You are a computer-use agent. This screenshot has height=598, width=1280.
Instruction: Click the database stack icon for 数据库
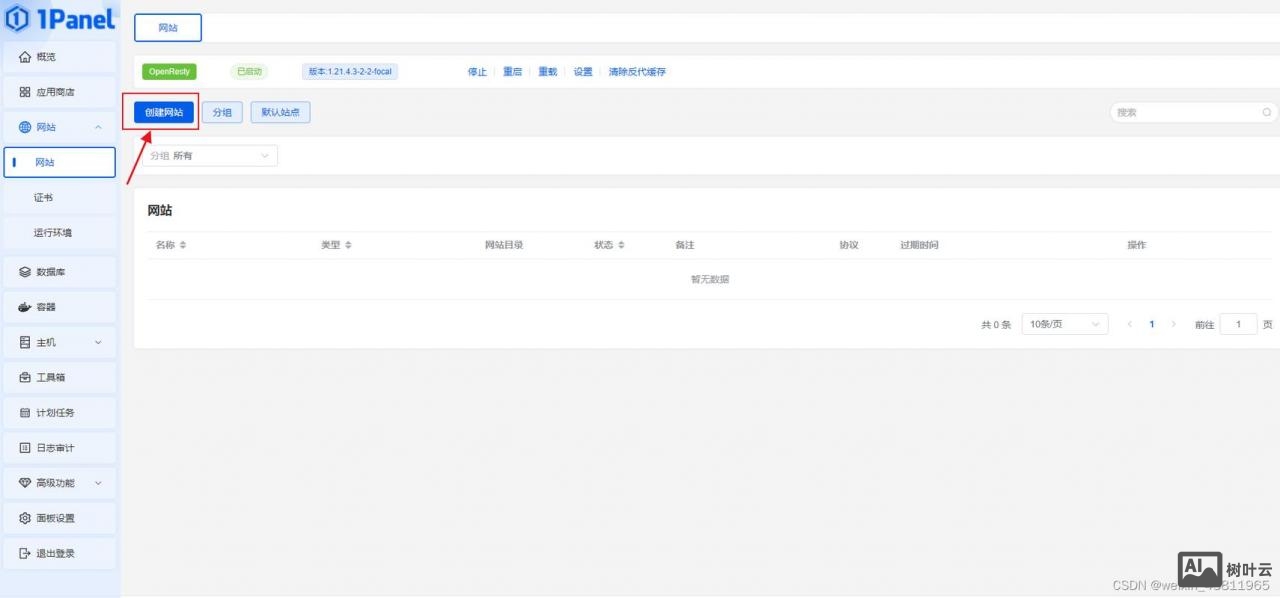point(25,272)
